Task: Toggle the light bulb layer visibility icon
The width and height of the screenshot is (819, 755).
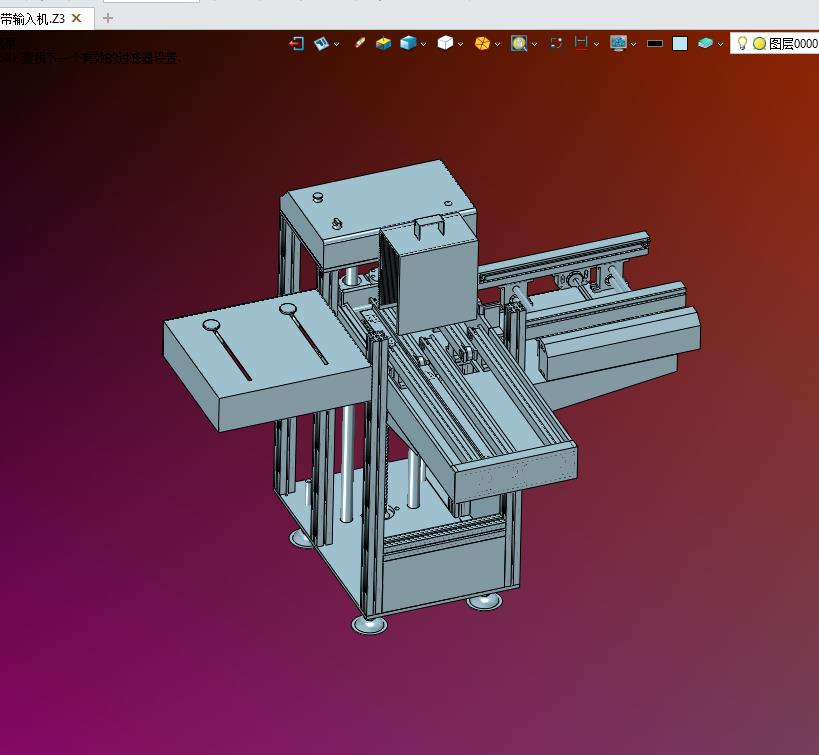Action: (742, 43)
